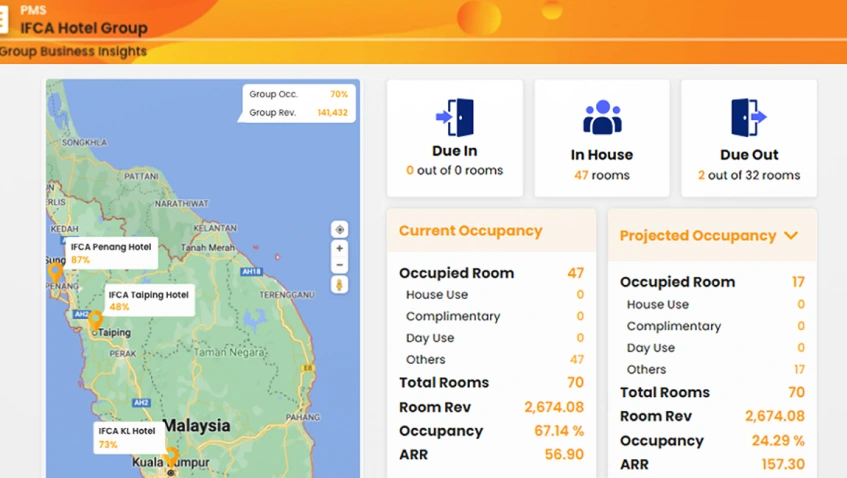Click the IFCA Hotel Group title

click(x=84, y=28)
